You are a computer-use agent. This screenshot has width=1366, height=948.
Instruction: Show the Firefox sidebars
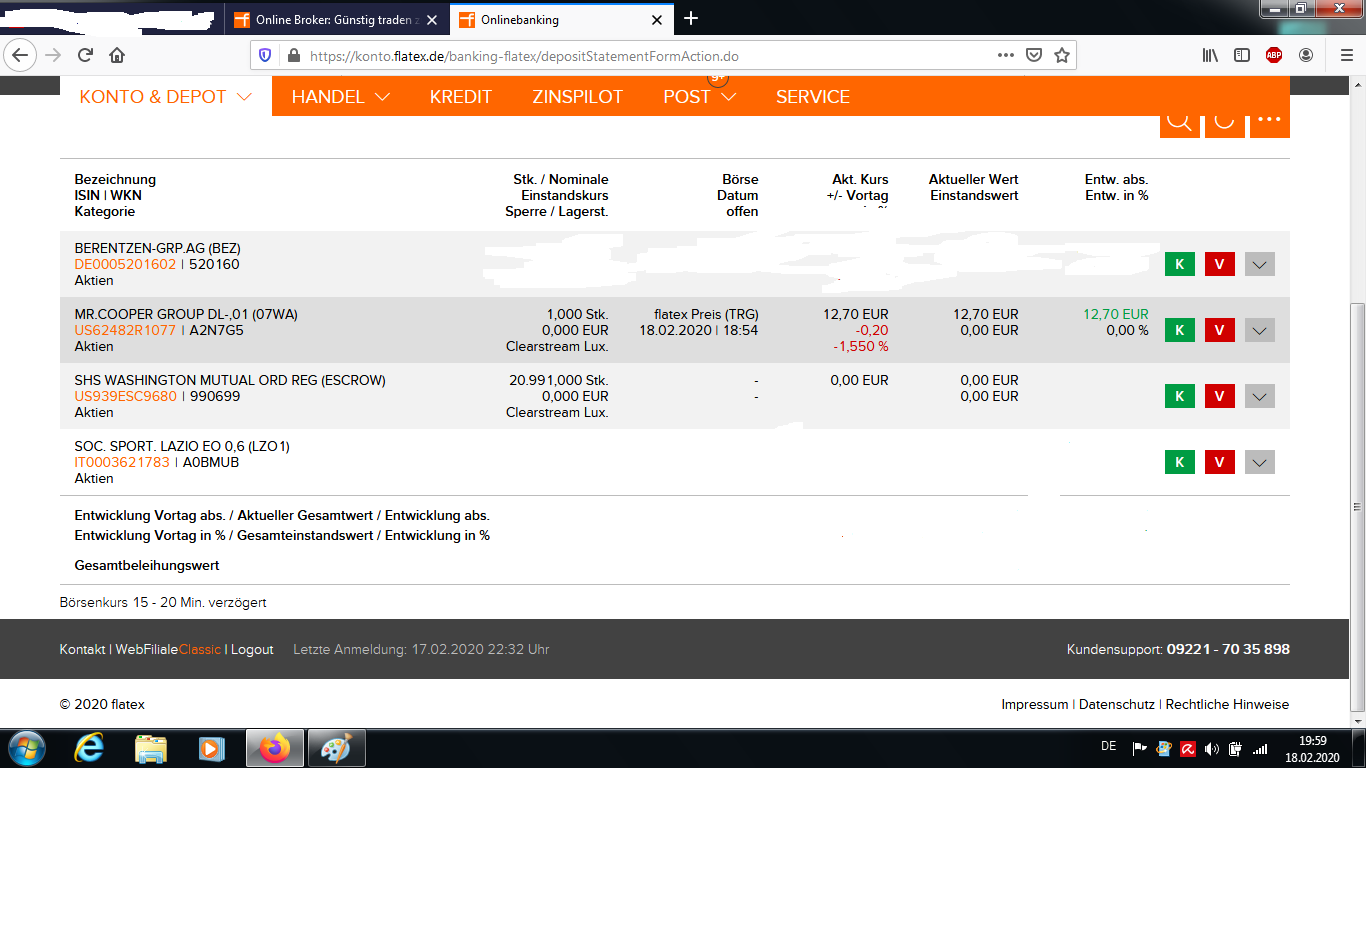click(1242, 55)
